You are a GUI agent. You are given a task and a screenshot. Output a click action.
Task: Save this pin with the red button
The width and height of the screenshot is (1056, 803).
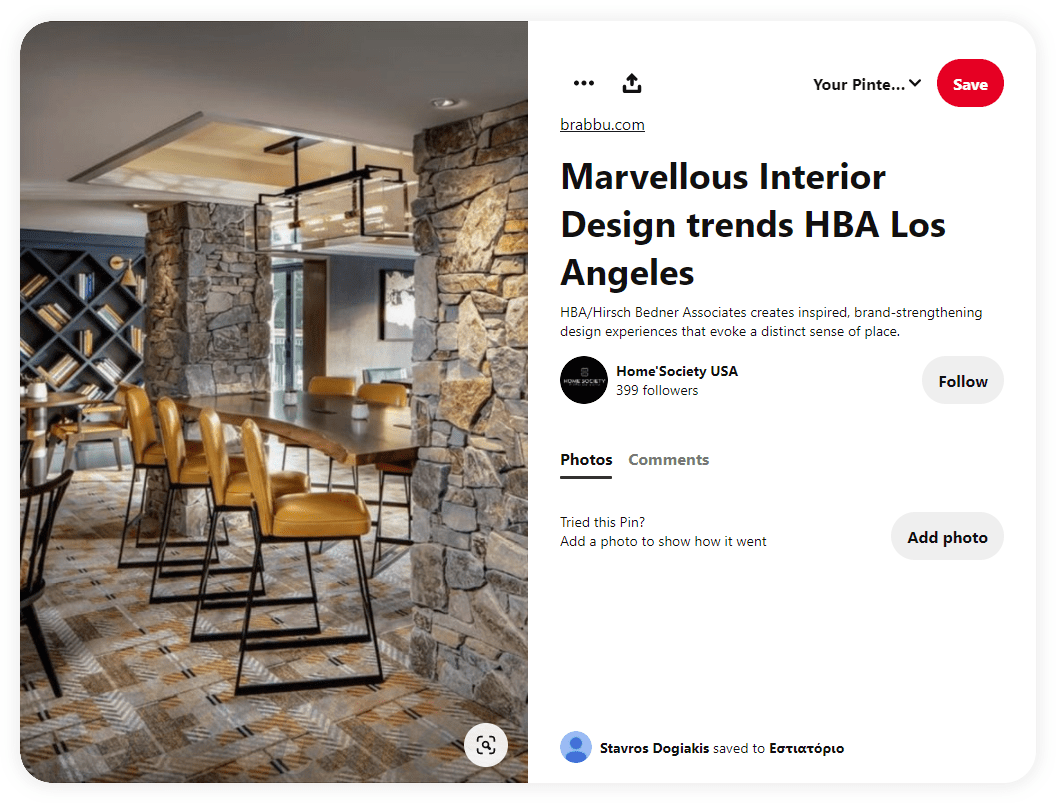pyautogui.click(x=970, y=84)
